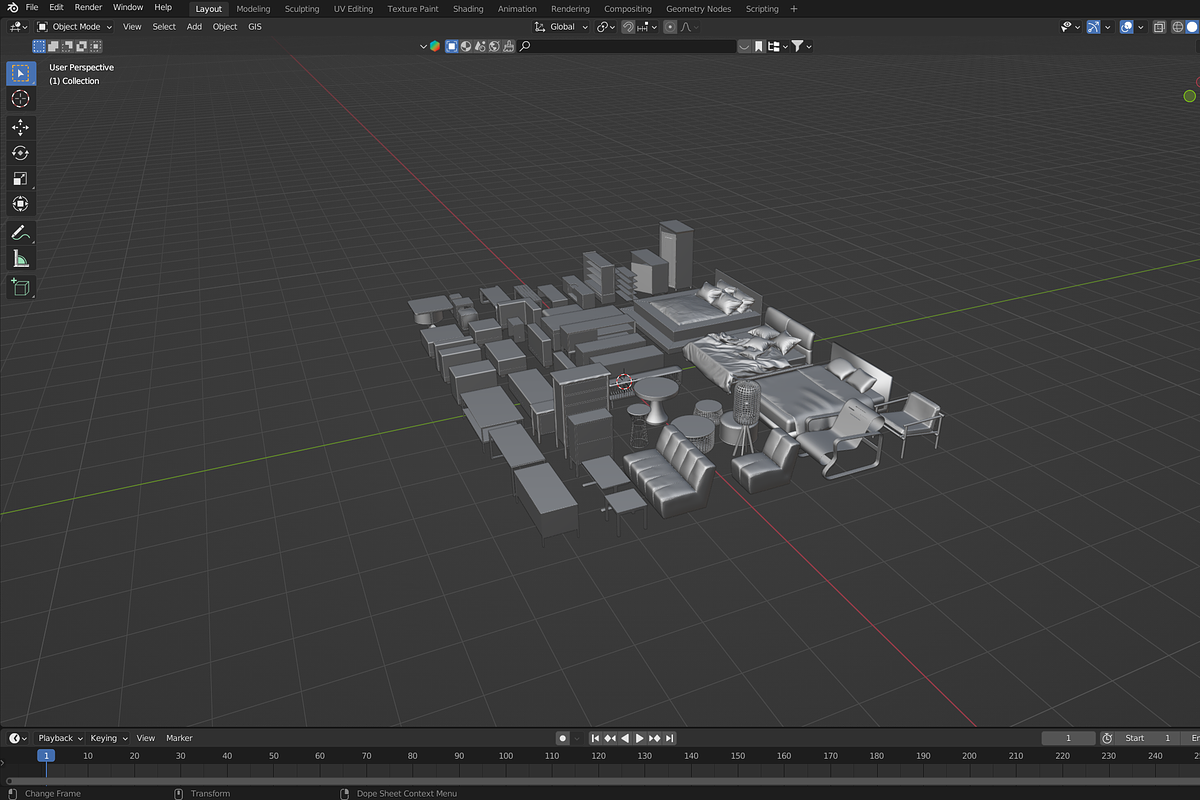Choose Subtract selection mode icon
The width and height of the screenshot is (1200, 800).
67,46
